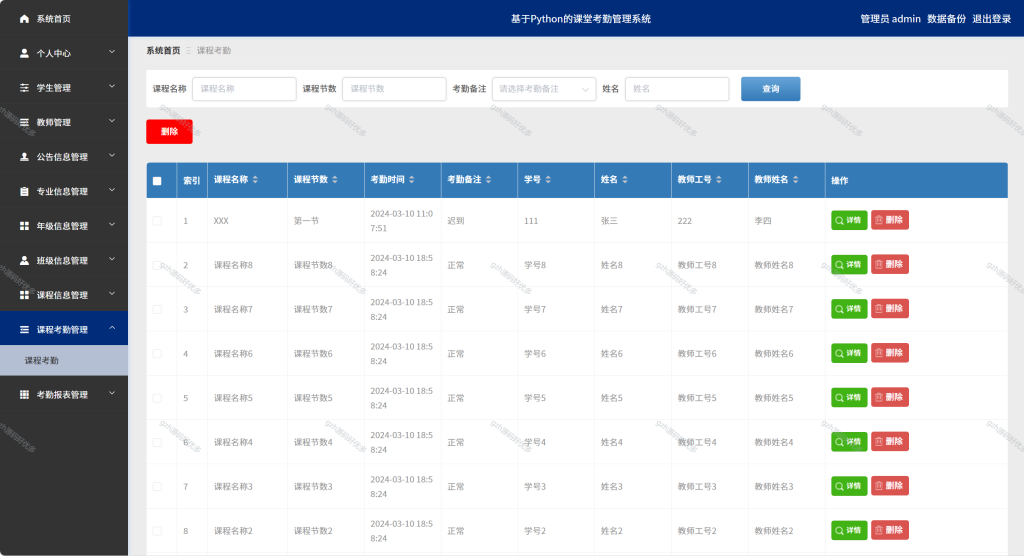1024x556 pixels.
Task: Click the 公告信息管理 sidebar icon
Action: click(x=24, y=157)
